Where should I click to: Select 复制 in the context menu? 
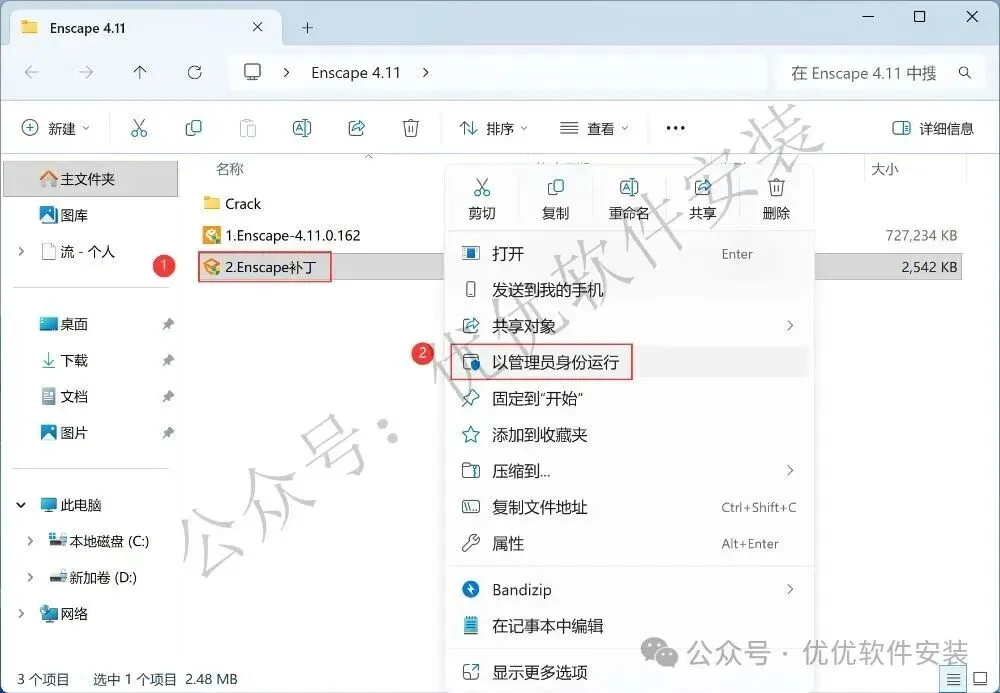[555, 199]
